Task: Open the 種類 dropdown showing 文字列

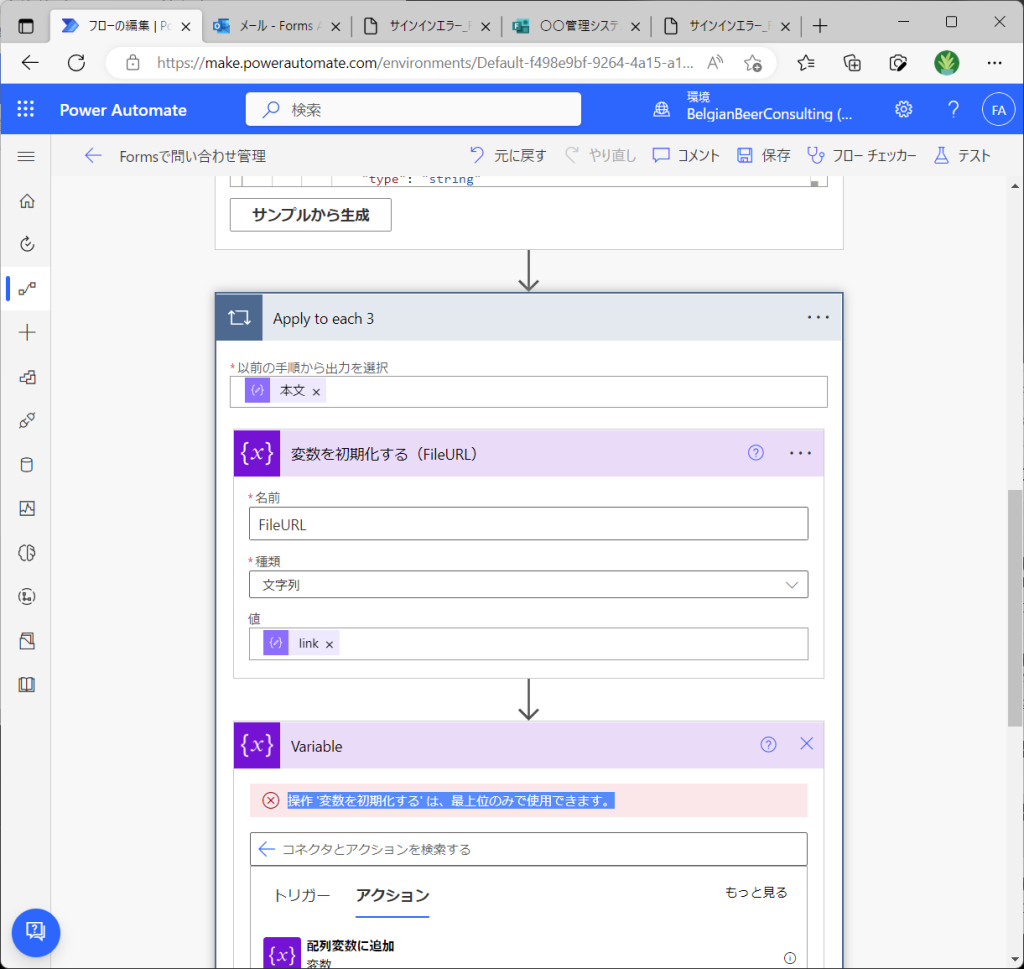Action: click(x=528, y=584)
